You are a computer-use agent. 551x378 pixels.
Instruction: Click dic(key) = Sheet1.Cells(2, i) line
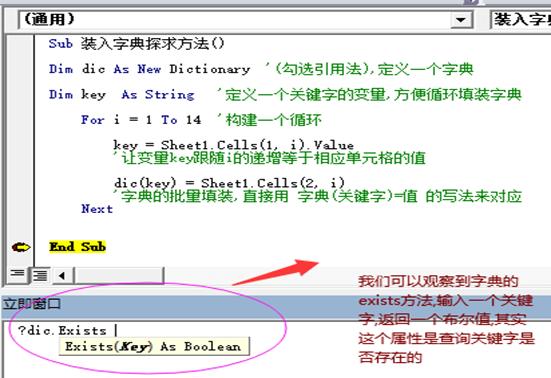(x=229, y=183)
